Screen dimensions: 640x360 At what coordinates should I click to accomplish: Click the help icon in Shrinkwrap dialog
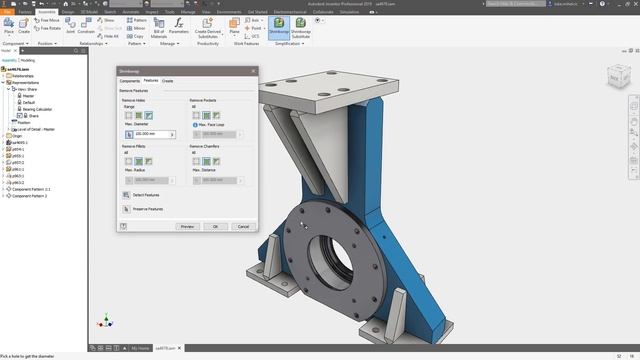123,226
